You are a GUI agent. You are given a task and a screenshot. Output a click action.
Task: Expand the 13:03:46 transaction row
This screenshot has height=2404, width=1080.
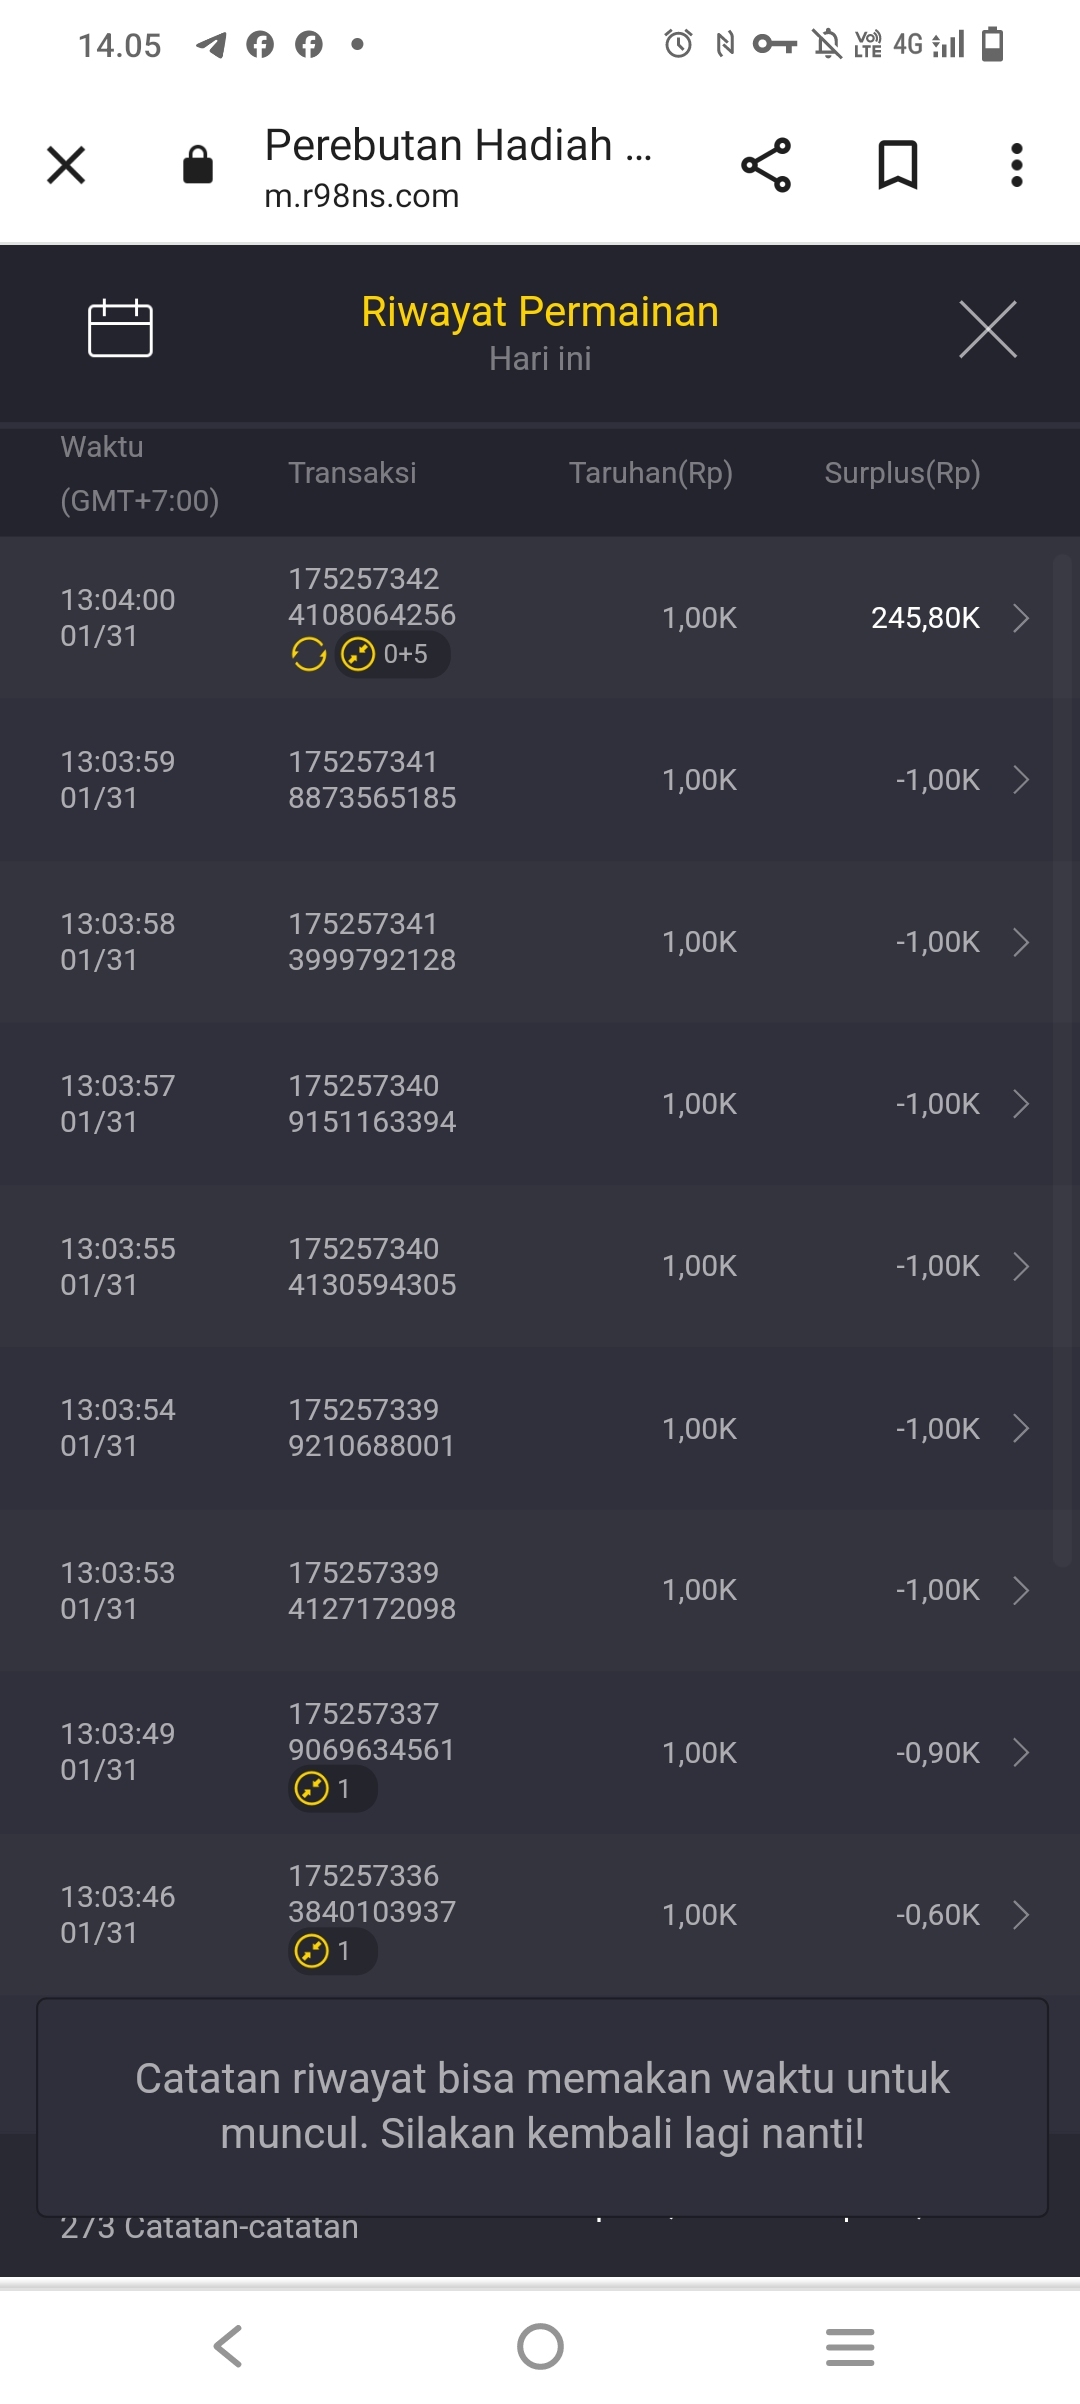point(1020,1914)
